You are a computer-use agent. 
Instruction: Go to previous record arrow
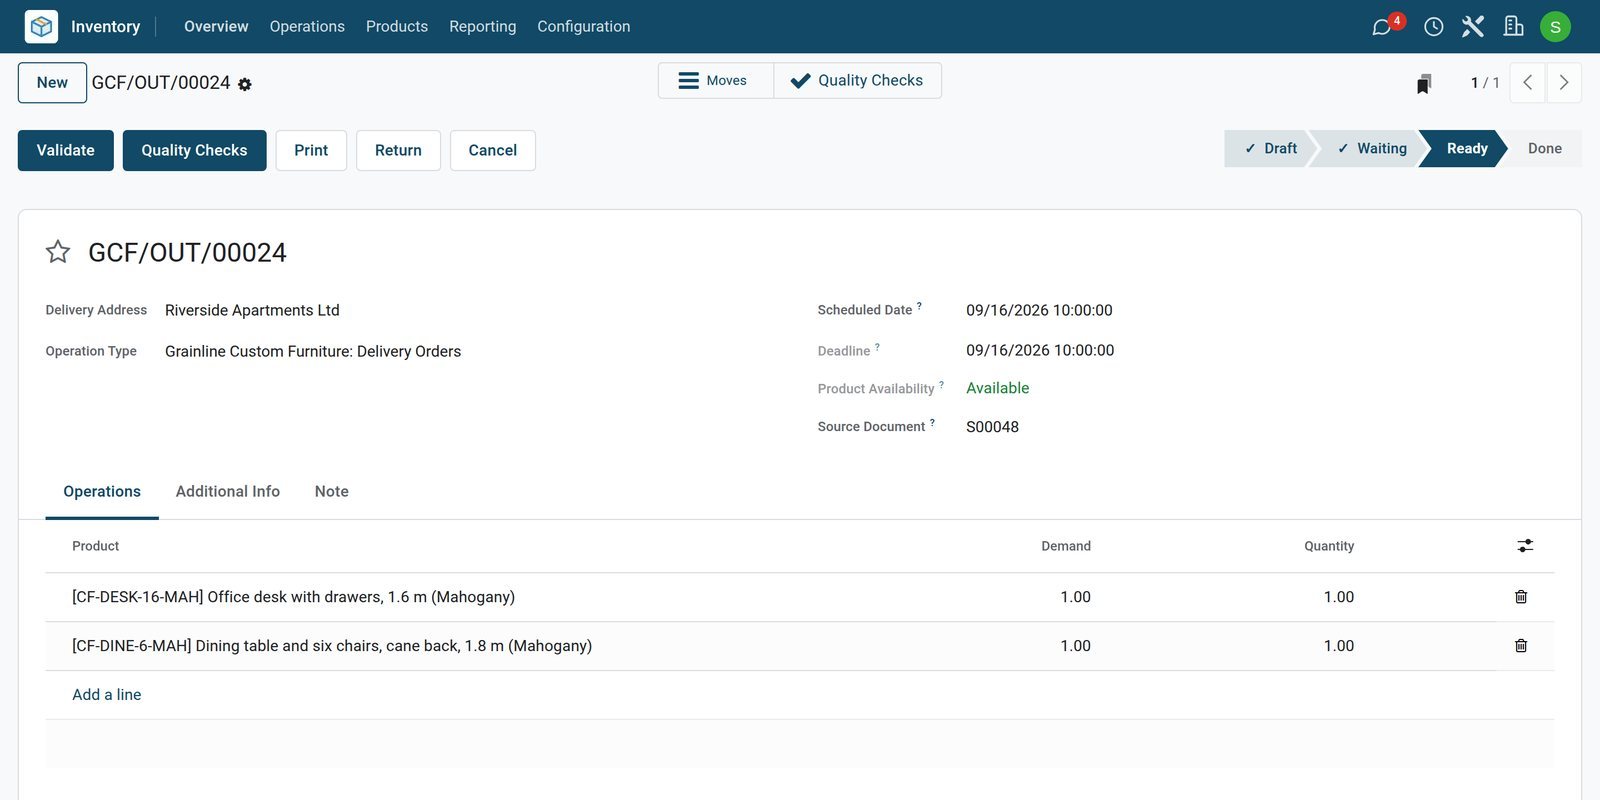tap(1527, 83)
